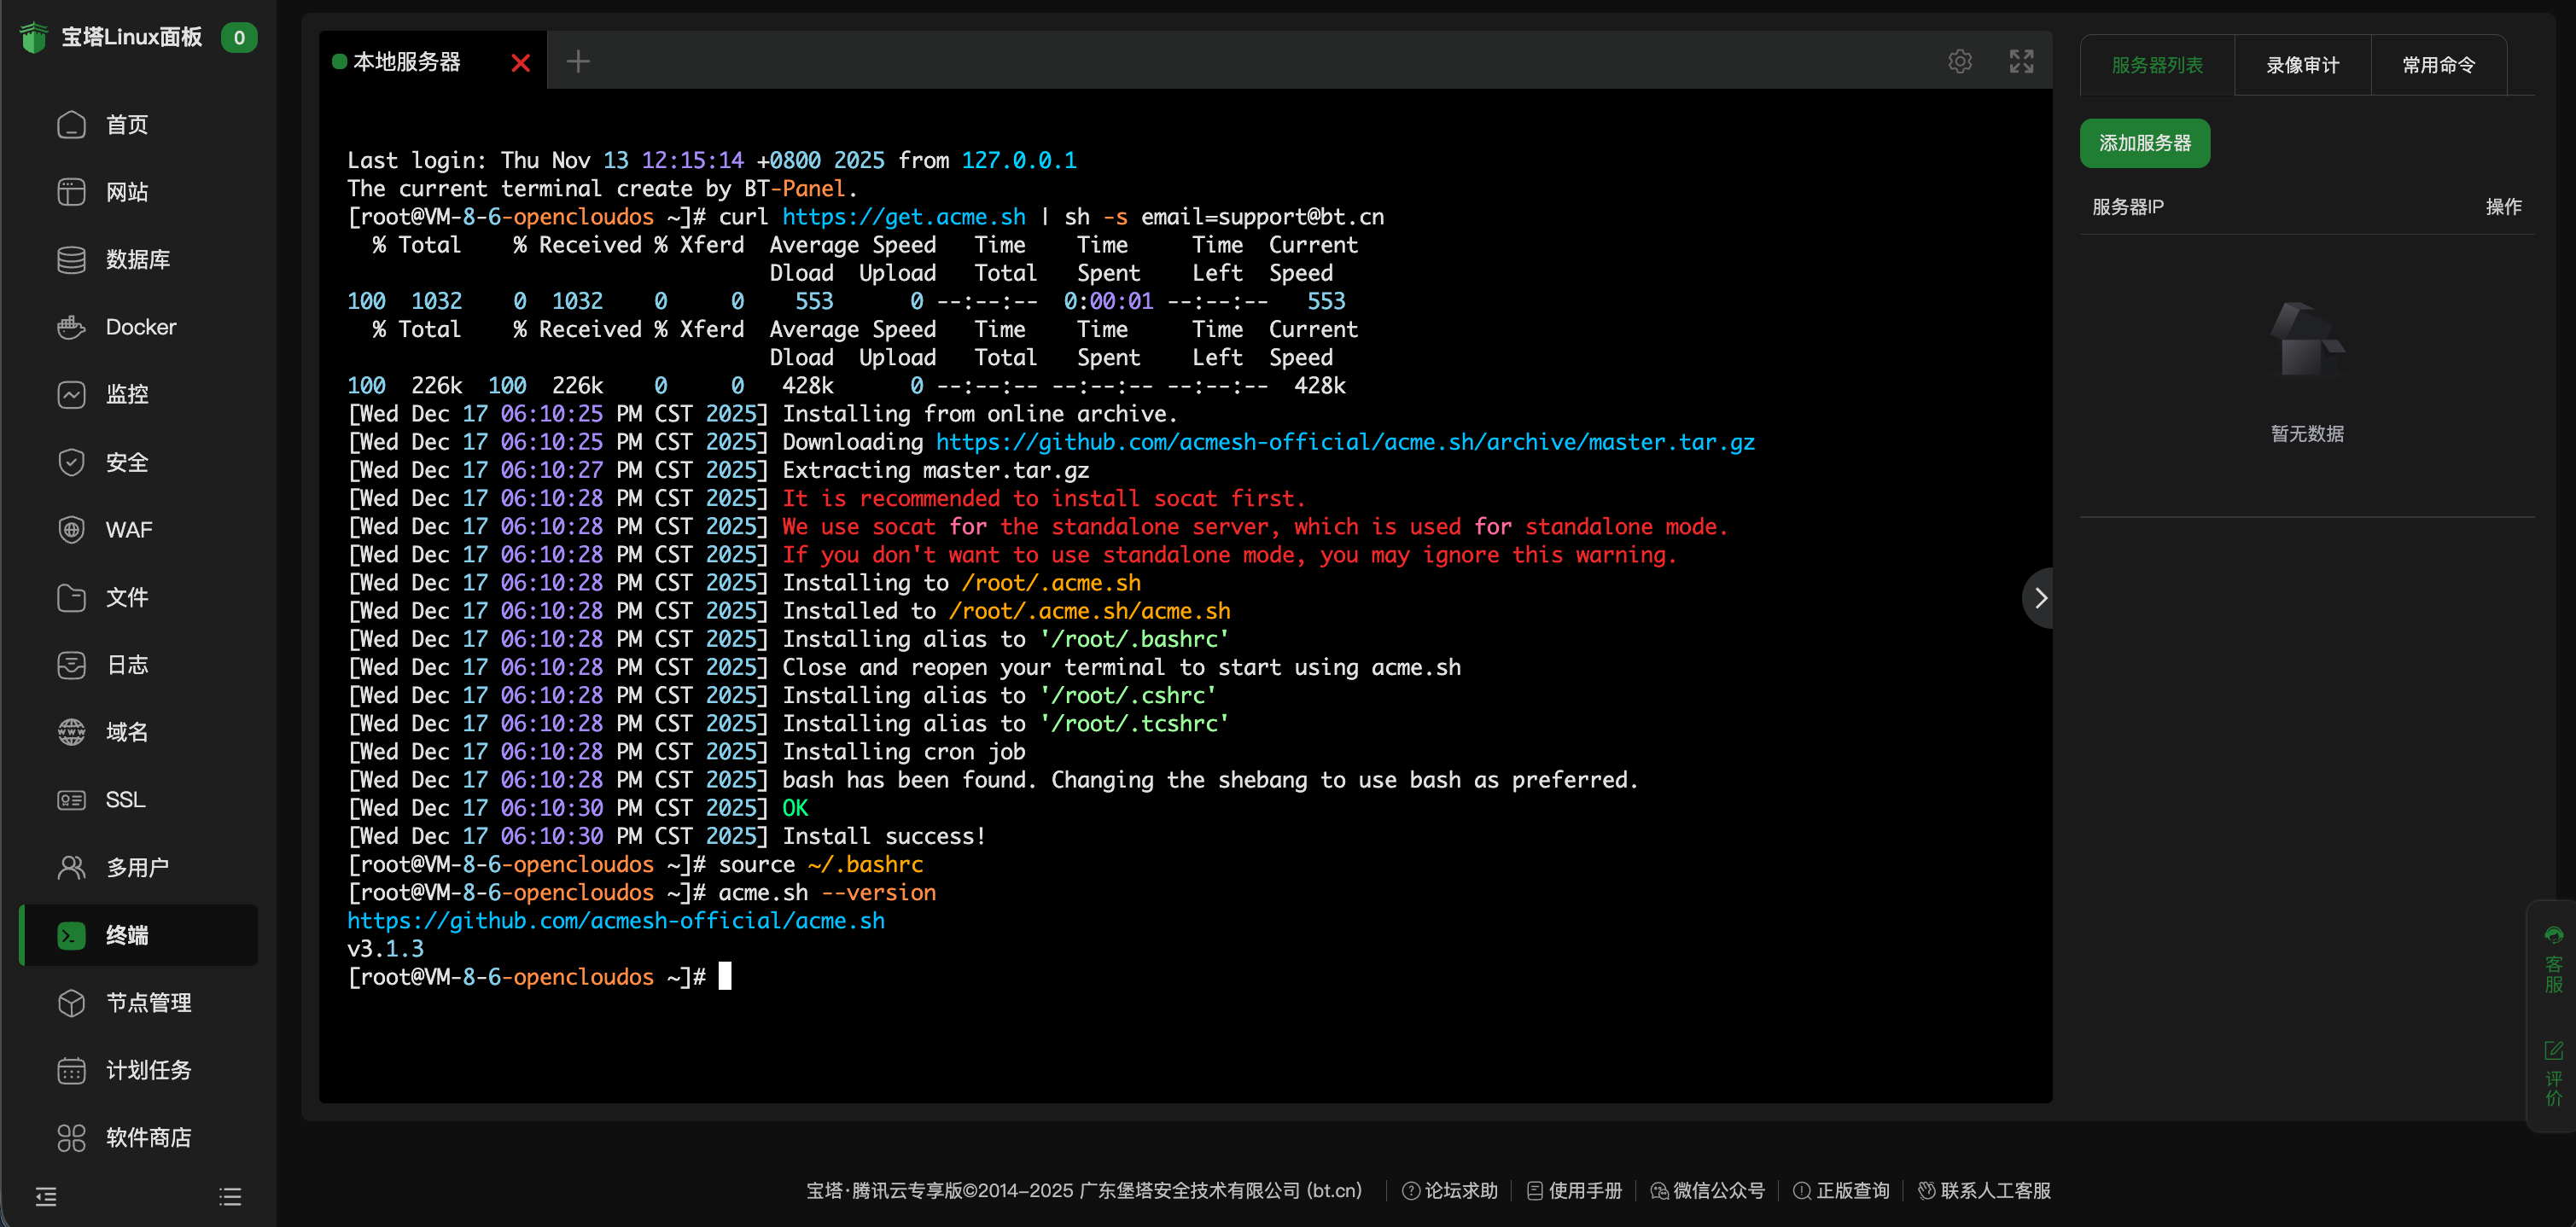Open the 文件 file manager

[126, 597]
